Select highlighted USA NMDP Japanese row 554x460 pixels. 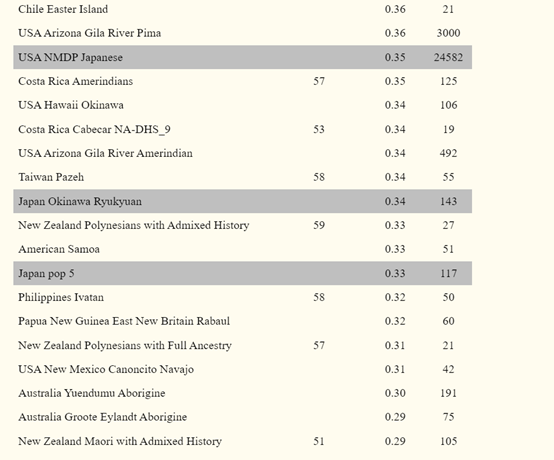243,57
